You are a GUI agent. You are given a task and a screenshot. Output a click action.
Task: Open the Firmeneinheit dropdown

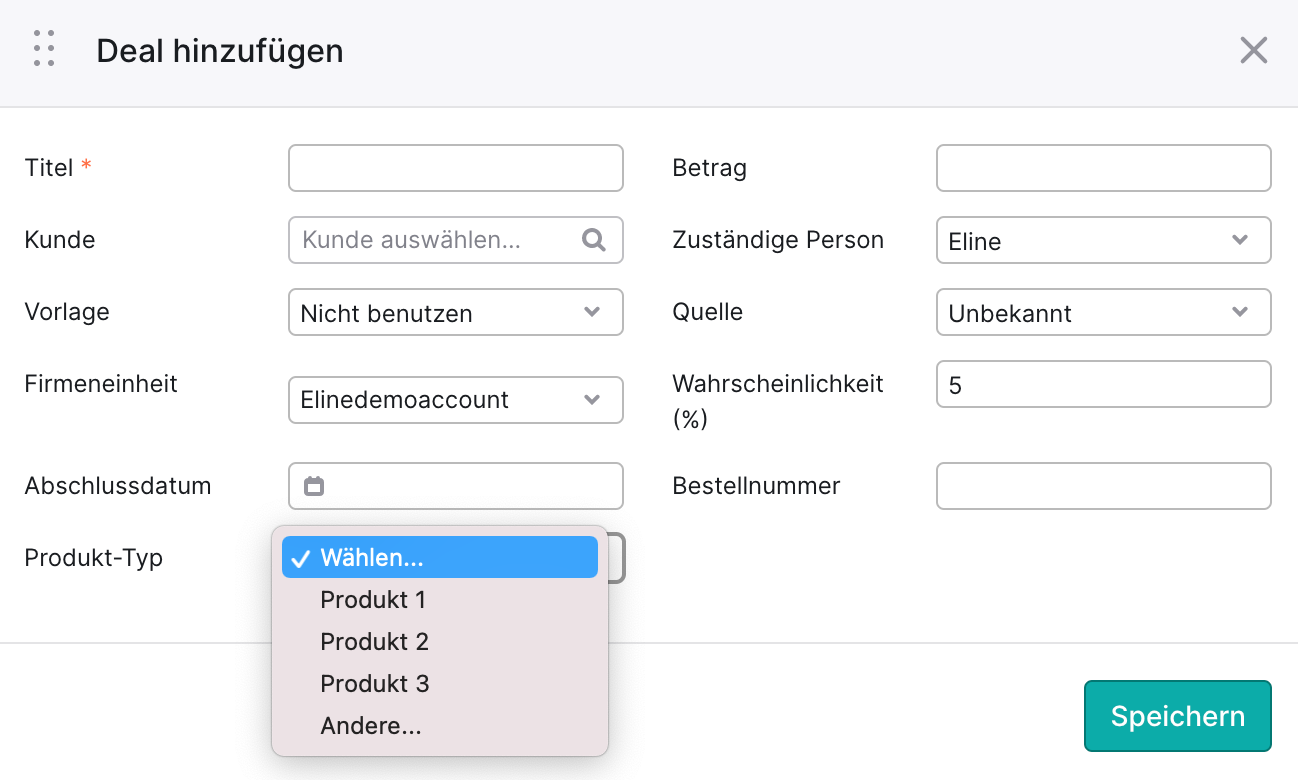456,400
